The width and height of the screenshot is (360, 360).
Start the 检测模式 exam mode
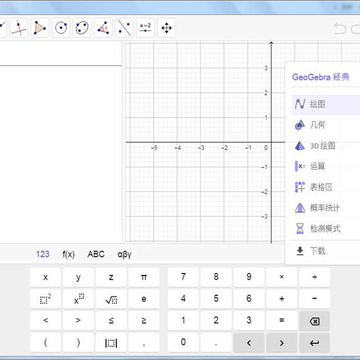326,229
